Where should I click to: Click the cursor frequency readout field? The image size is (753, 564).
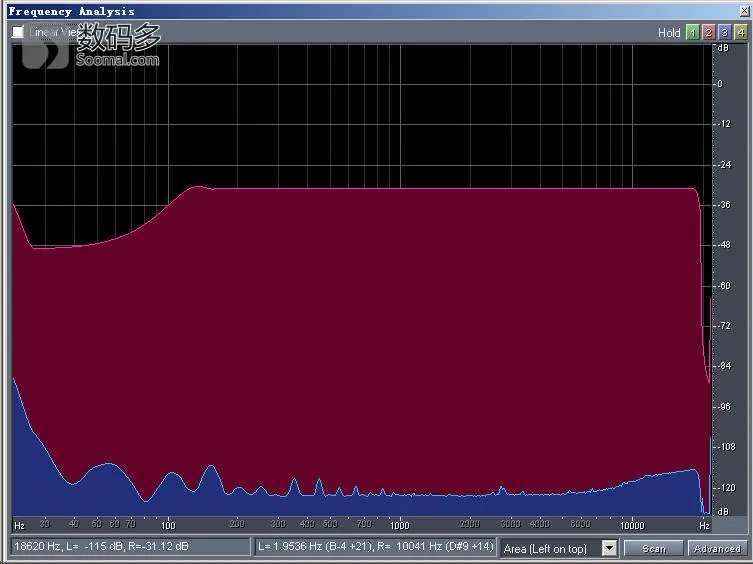130,547
